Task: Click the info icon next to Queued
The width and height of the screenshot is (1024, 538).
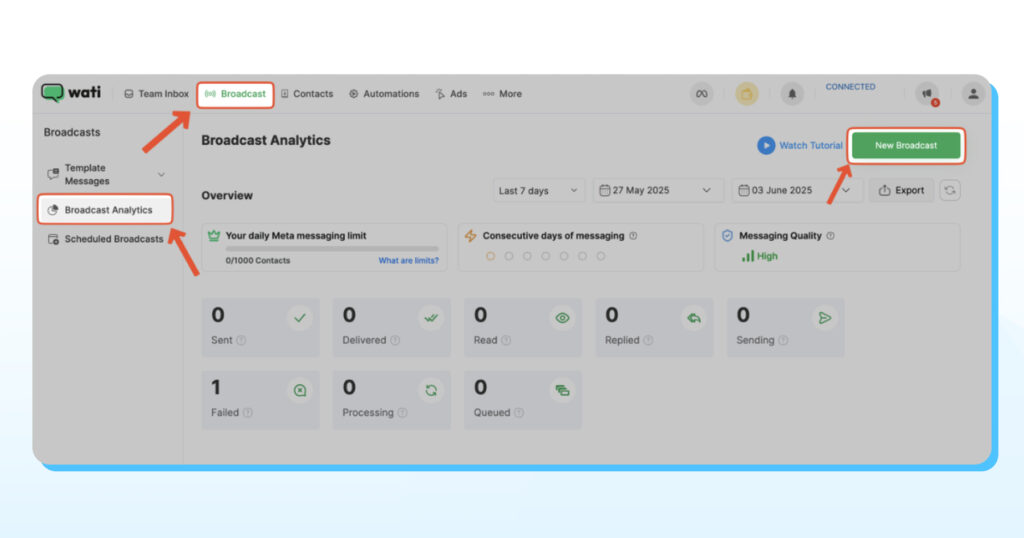Action: tap(519, 413)
